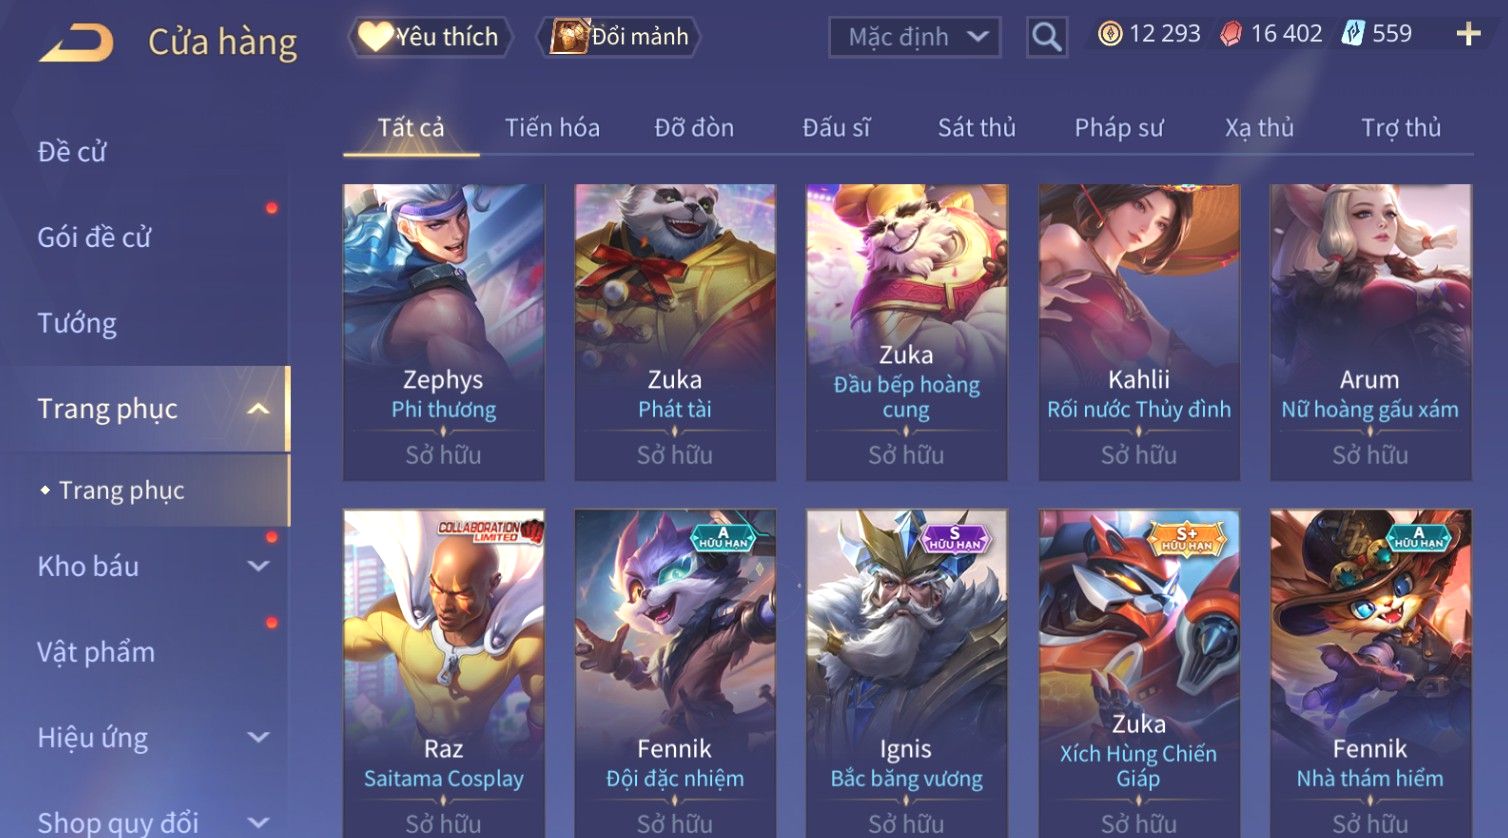Image resolution: width=1508 pixels, height=838 pixels.
Task: Click the gold coin currency icon
Action: click(x=1110, y=34)
